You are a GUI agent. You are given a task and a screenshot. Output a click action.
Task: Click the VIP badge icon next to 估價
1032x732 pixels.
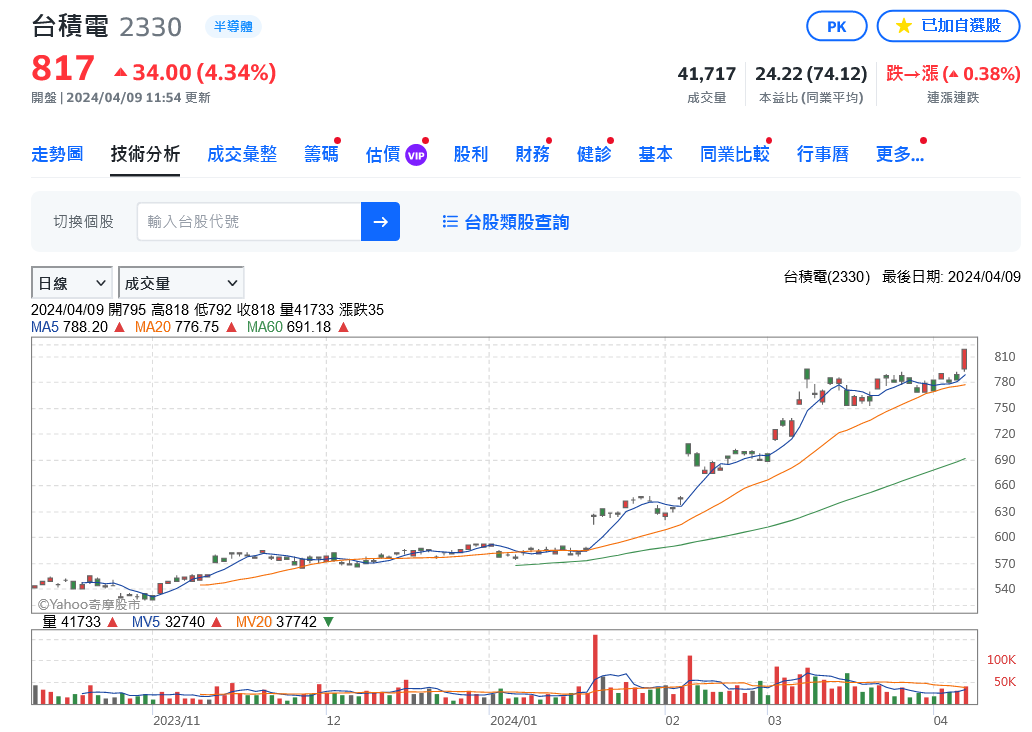[x=416, y=155]
